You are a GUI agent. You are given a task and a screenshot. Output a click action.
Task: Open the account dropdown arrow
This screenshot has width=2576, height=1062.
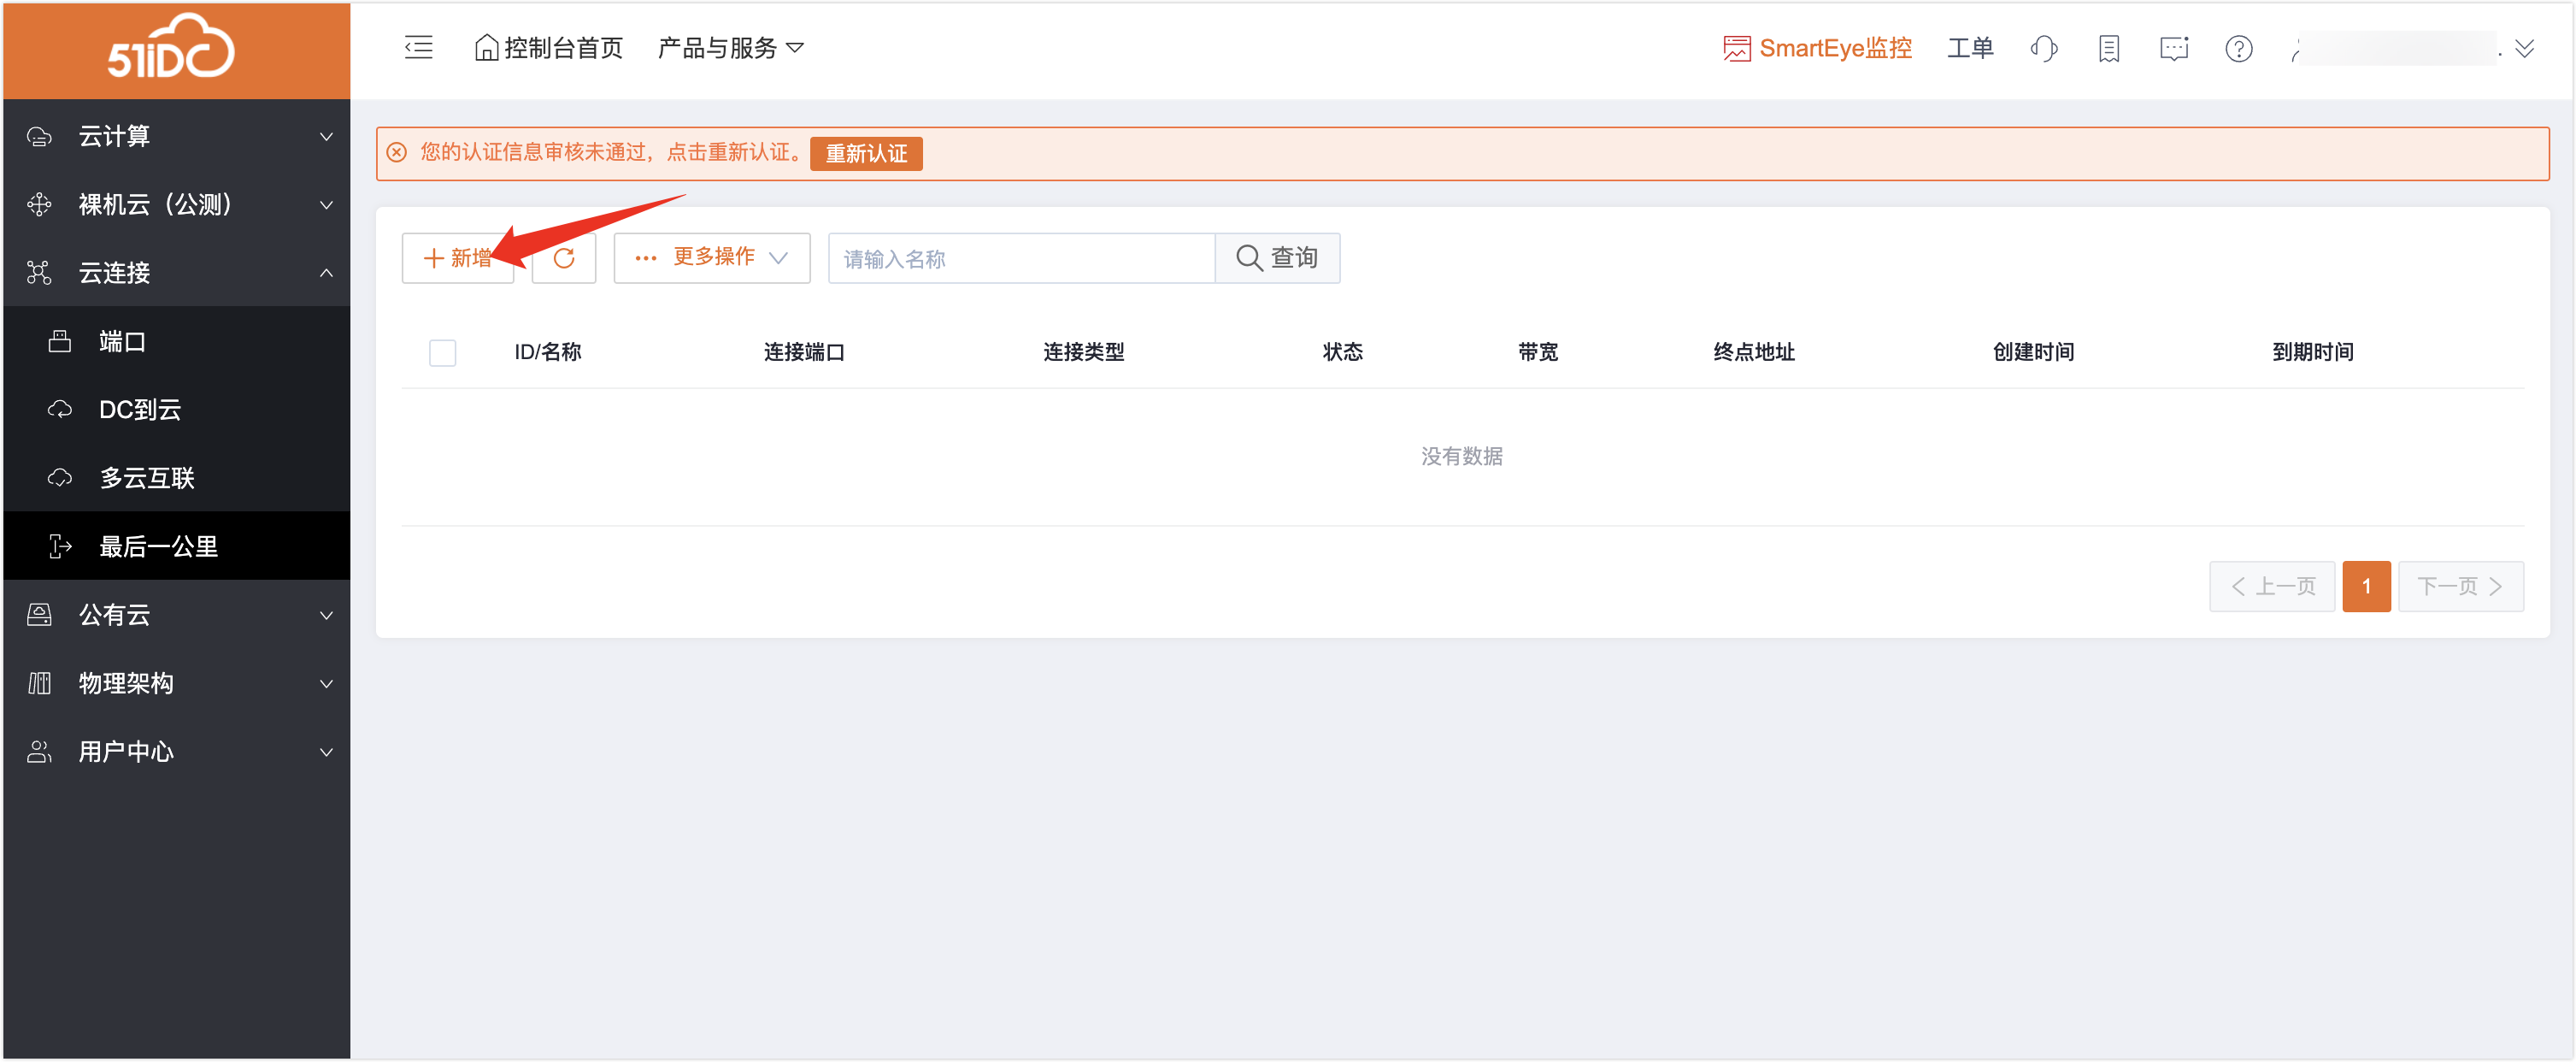[2523, 48]
